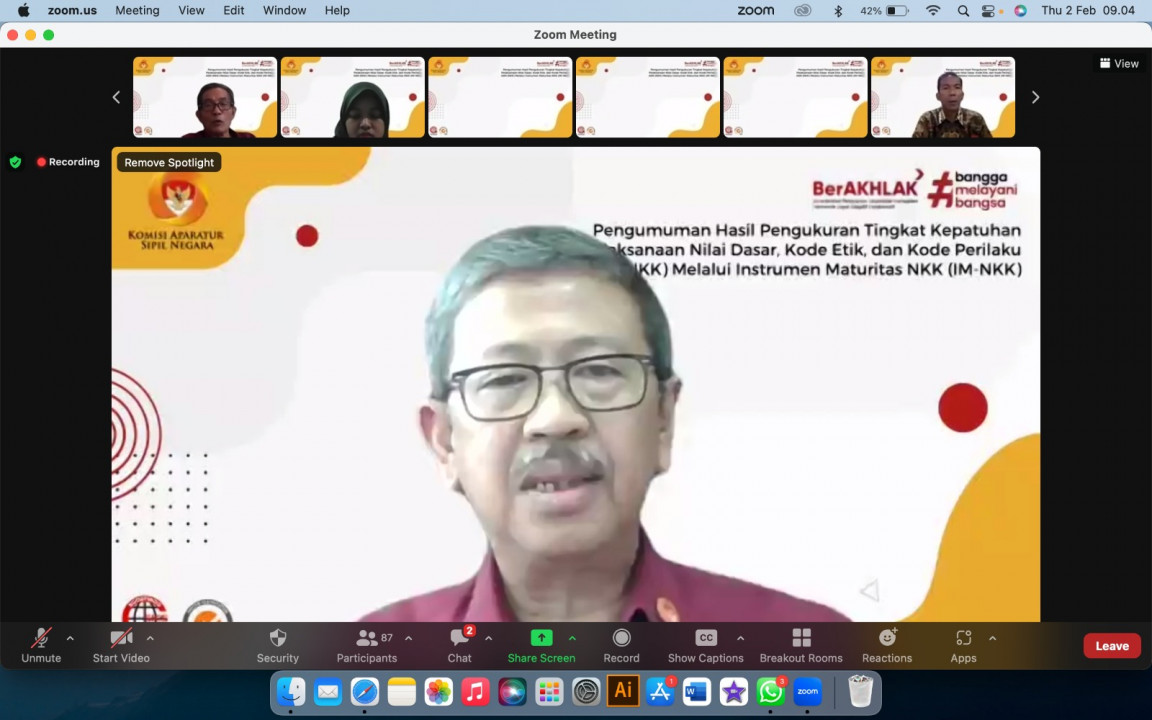Viewport: 1152px width, 720px height.
Task: Expand video options next to Start Video
Action: tap(150, 638)
